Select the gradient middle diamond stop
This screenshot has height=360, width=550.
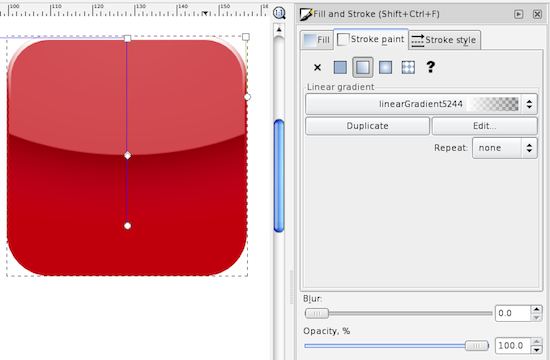click(x=128, y=155)
